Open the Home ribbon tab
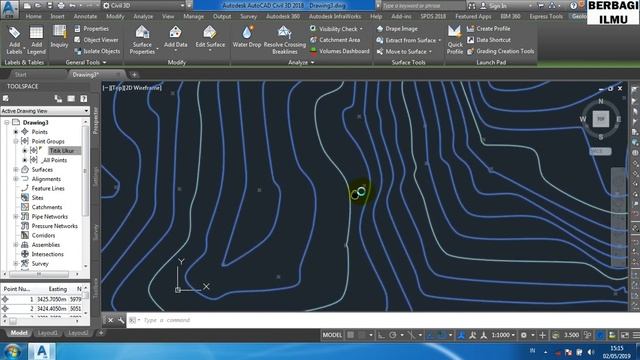 click(33, 16)
